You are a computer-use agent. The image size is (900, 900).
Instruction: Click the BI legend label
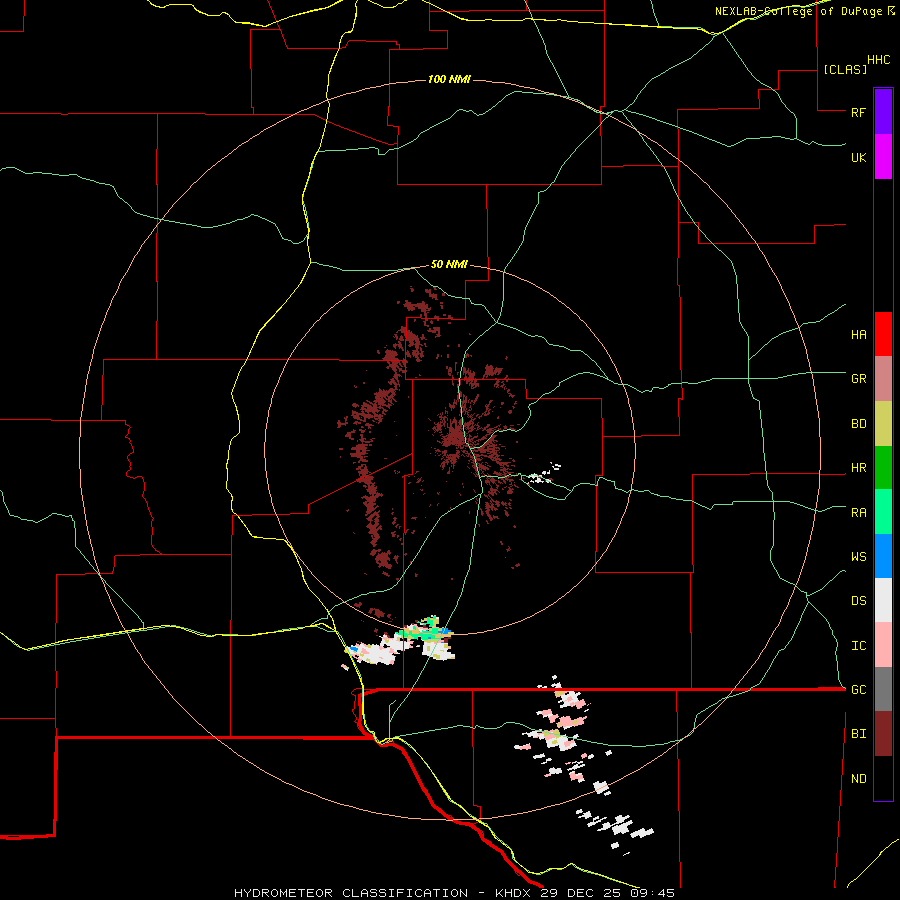click(858, 734)
